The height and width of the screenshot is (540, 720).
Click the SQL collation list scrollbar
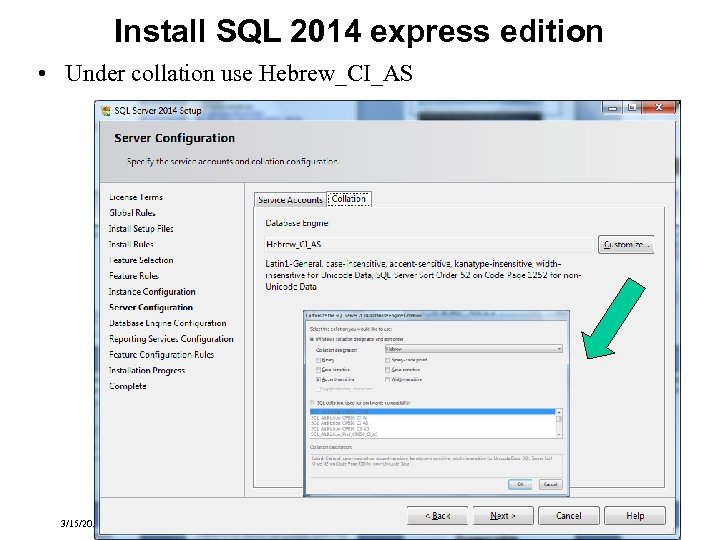tap(559, 423)
